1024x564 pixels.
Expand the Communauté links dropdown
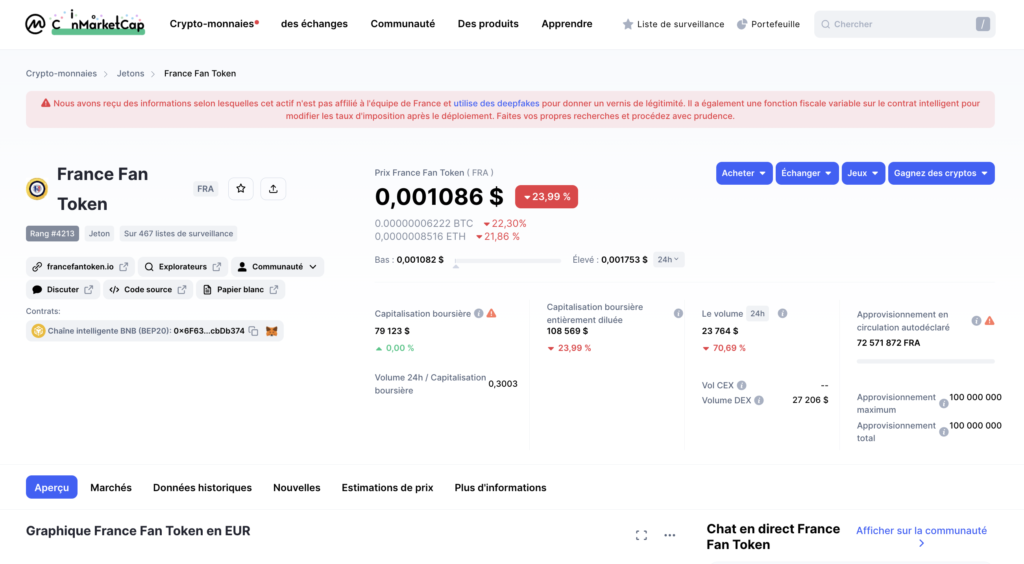click(x=277, y=267)
